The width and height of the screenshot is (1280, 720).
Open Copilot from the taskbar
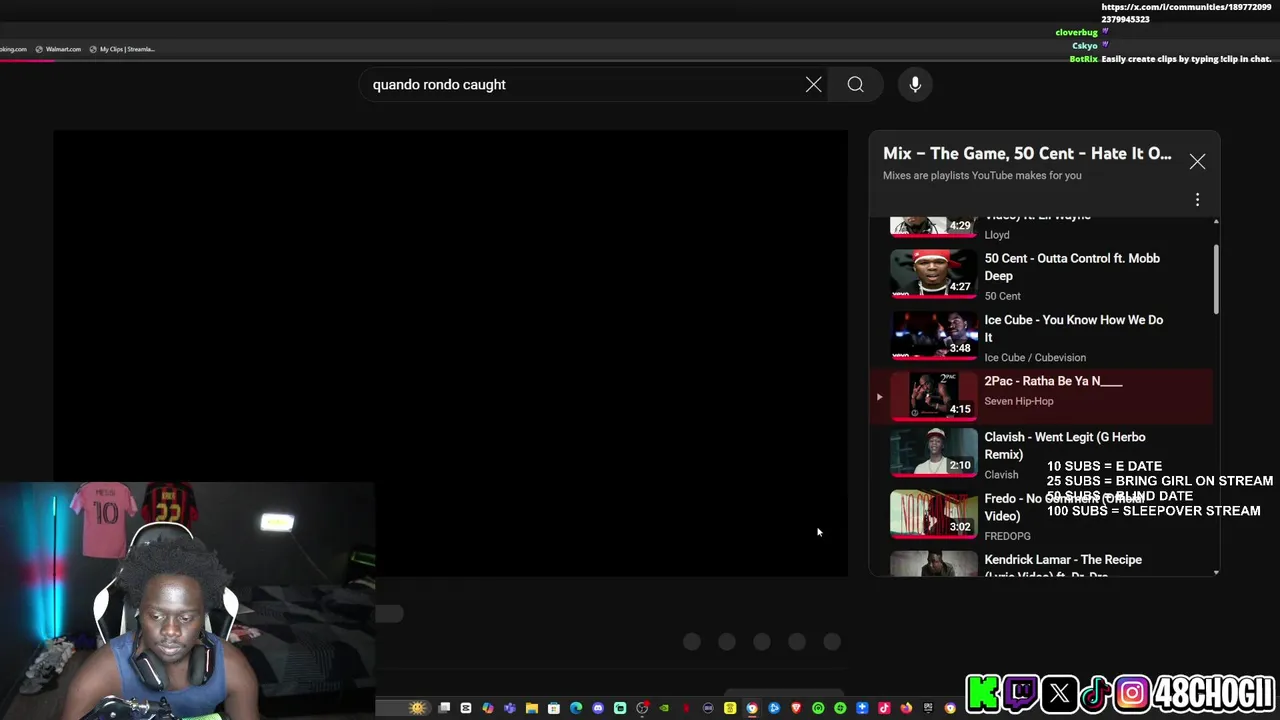pyautogui.click(x=488, y=708)
